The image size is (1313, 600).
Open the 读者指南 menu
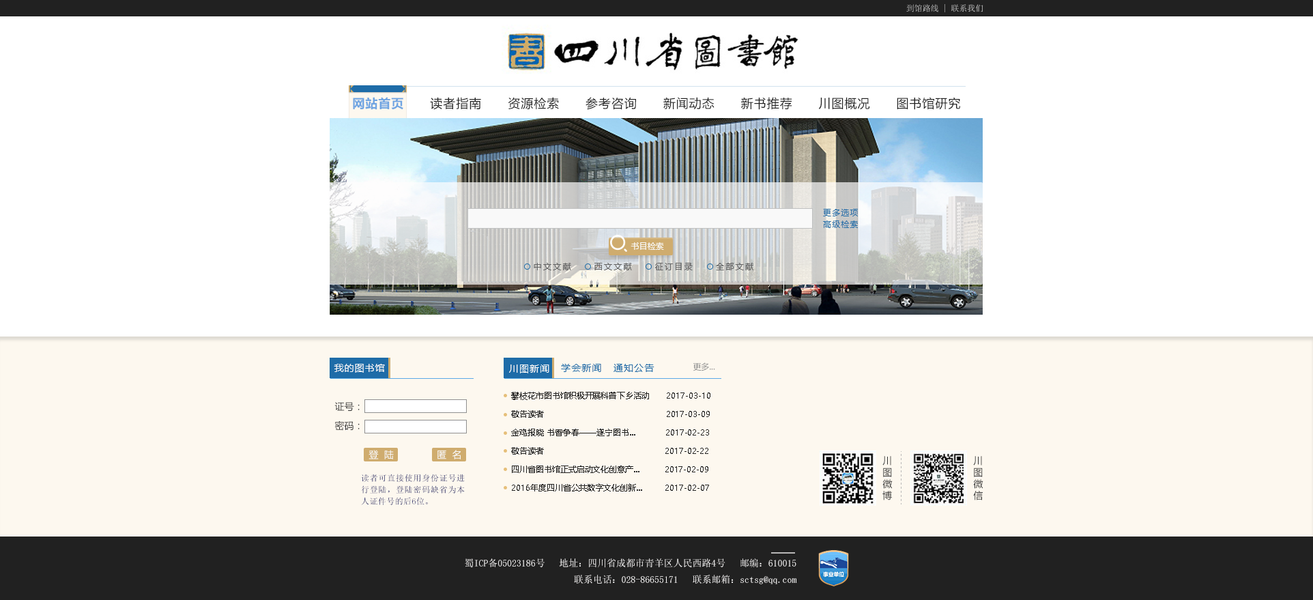pyautogui.click(x=456, y=103)
